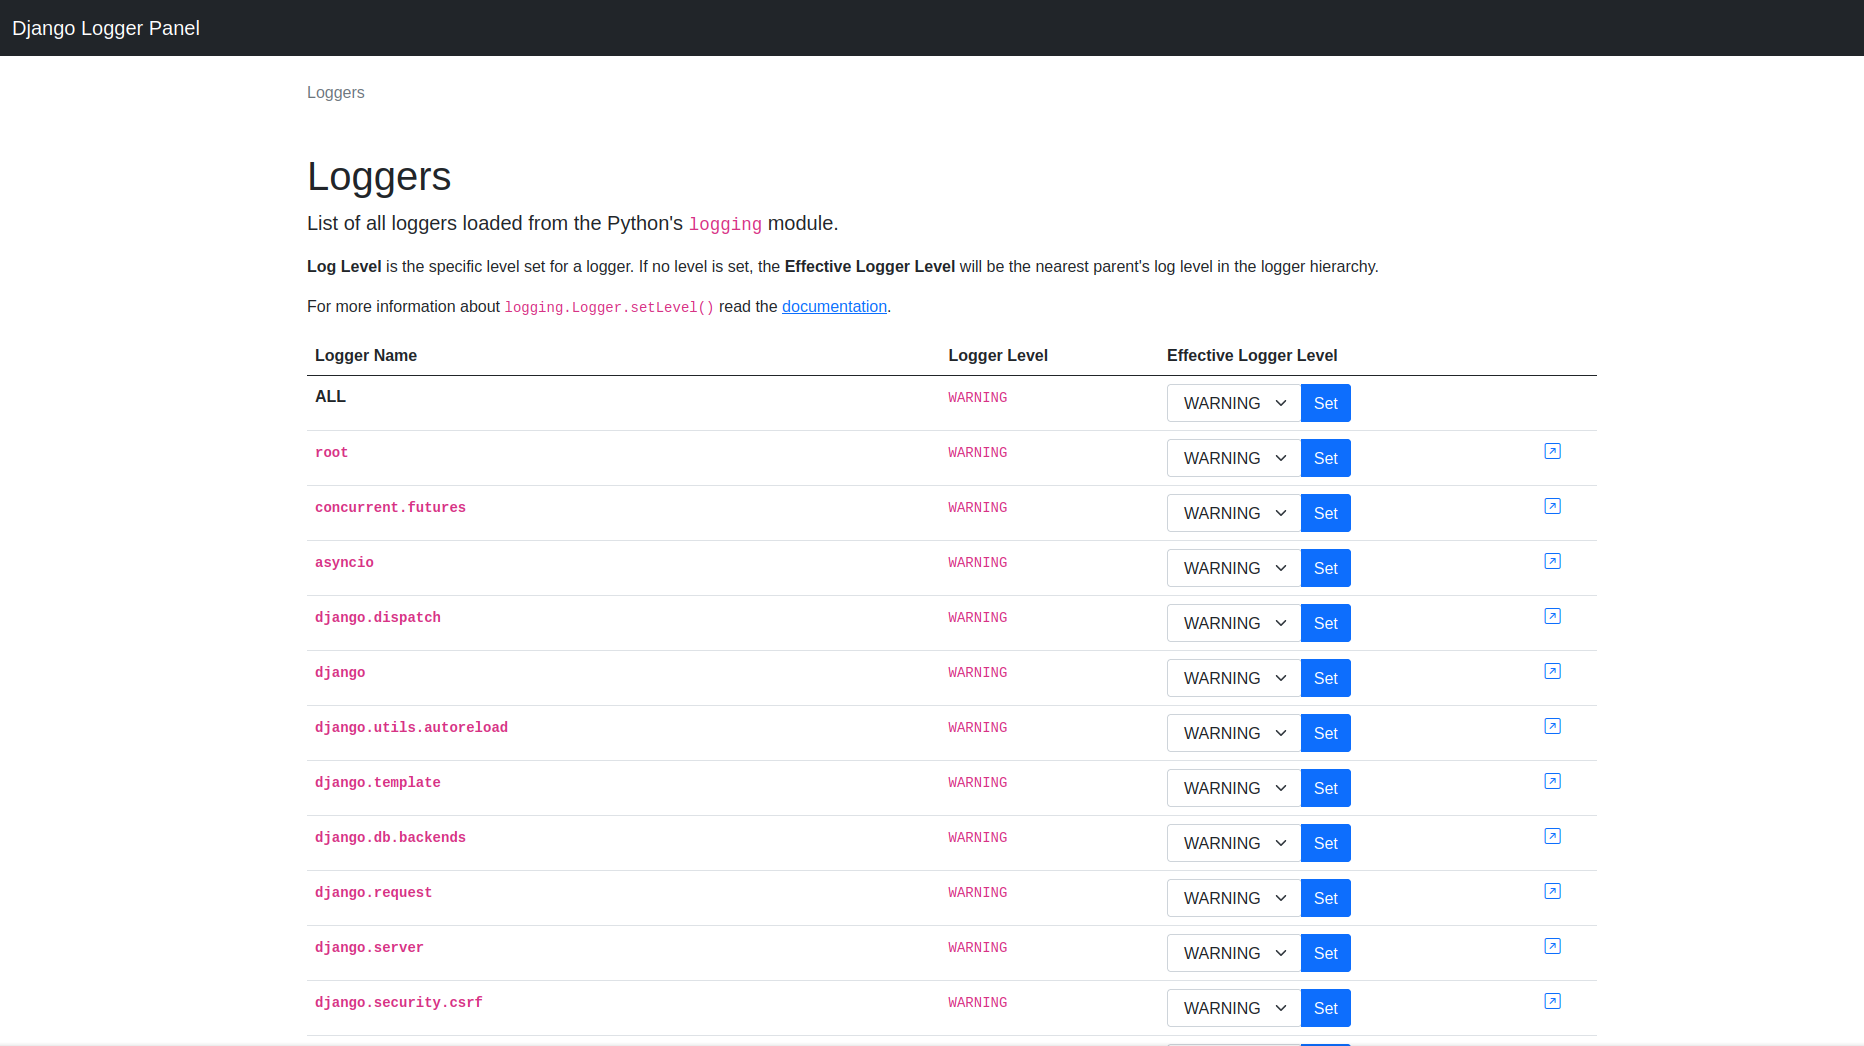Click Set button for django.template
Viewport: 1864px width, 1046px height.
[x=1326, y=788]
